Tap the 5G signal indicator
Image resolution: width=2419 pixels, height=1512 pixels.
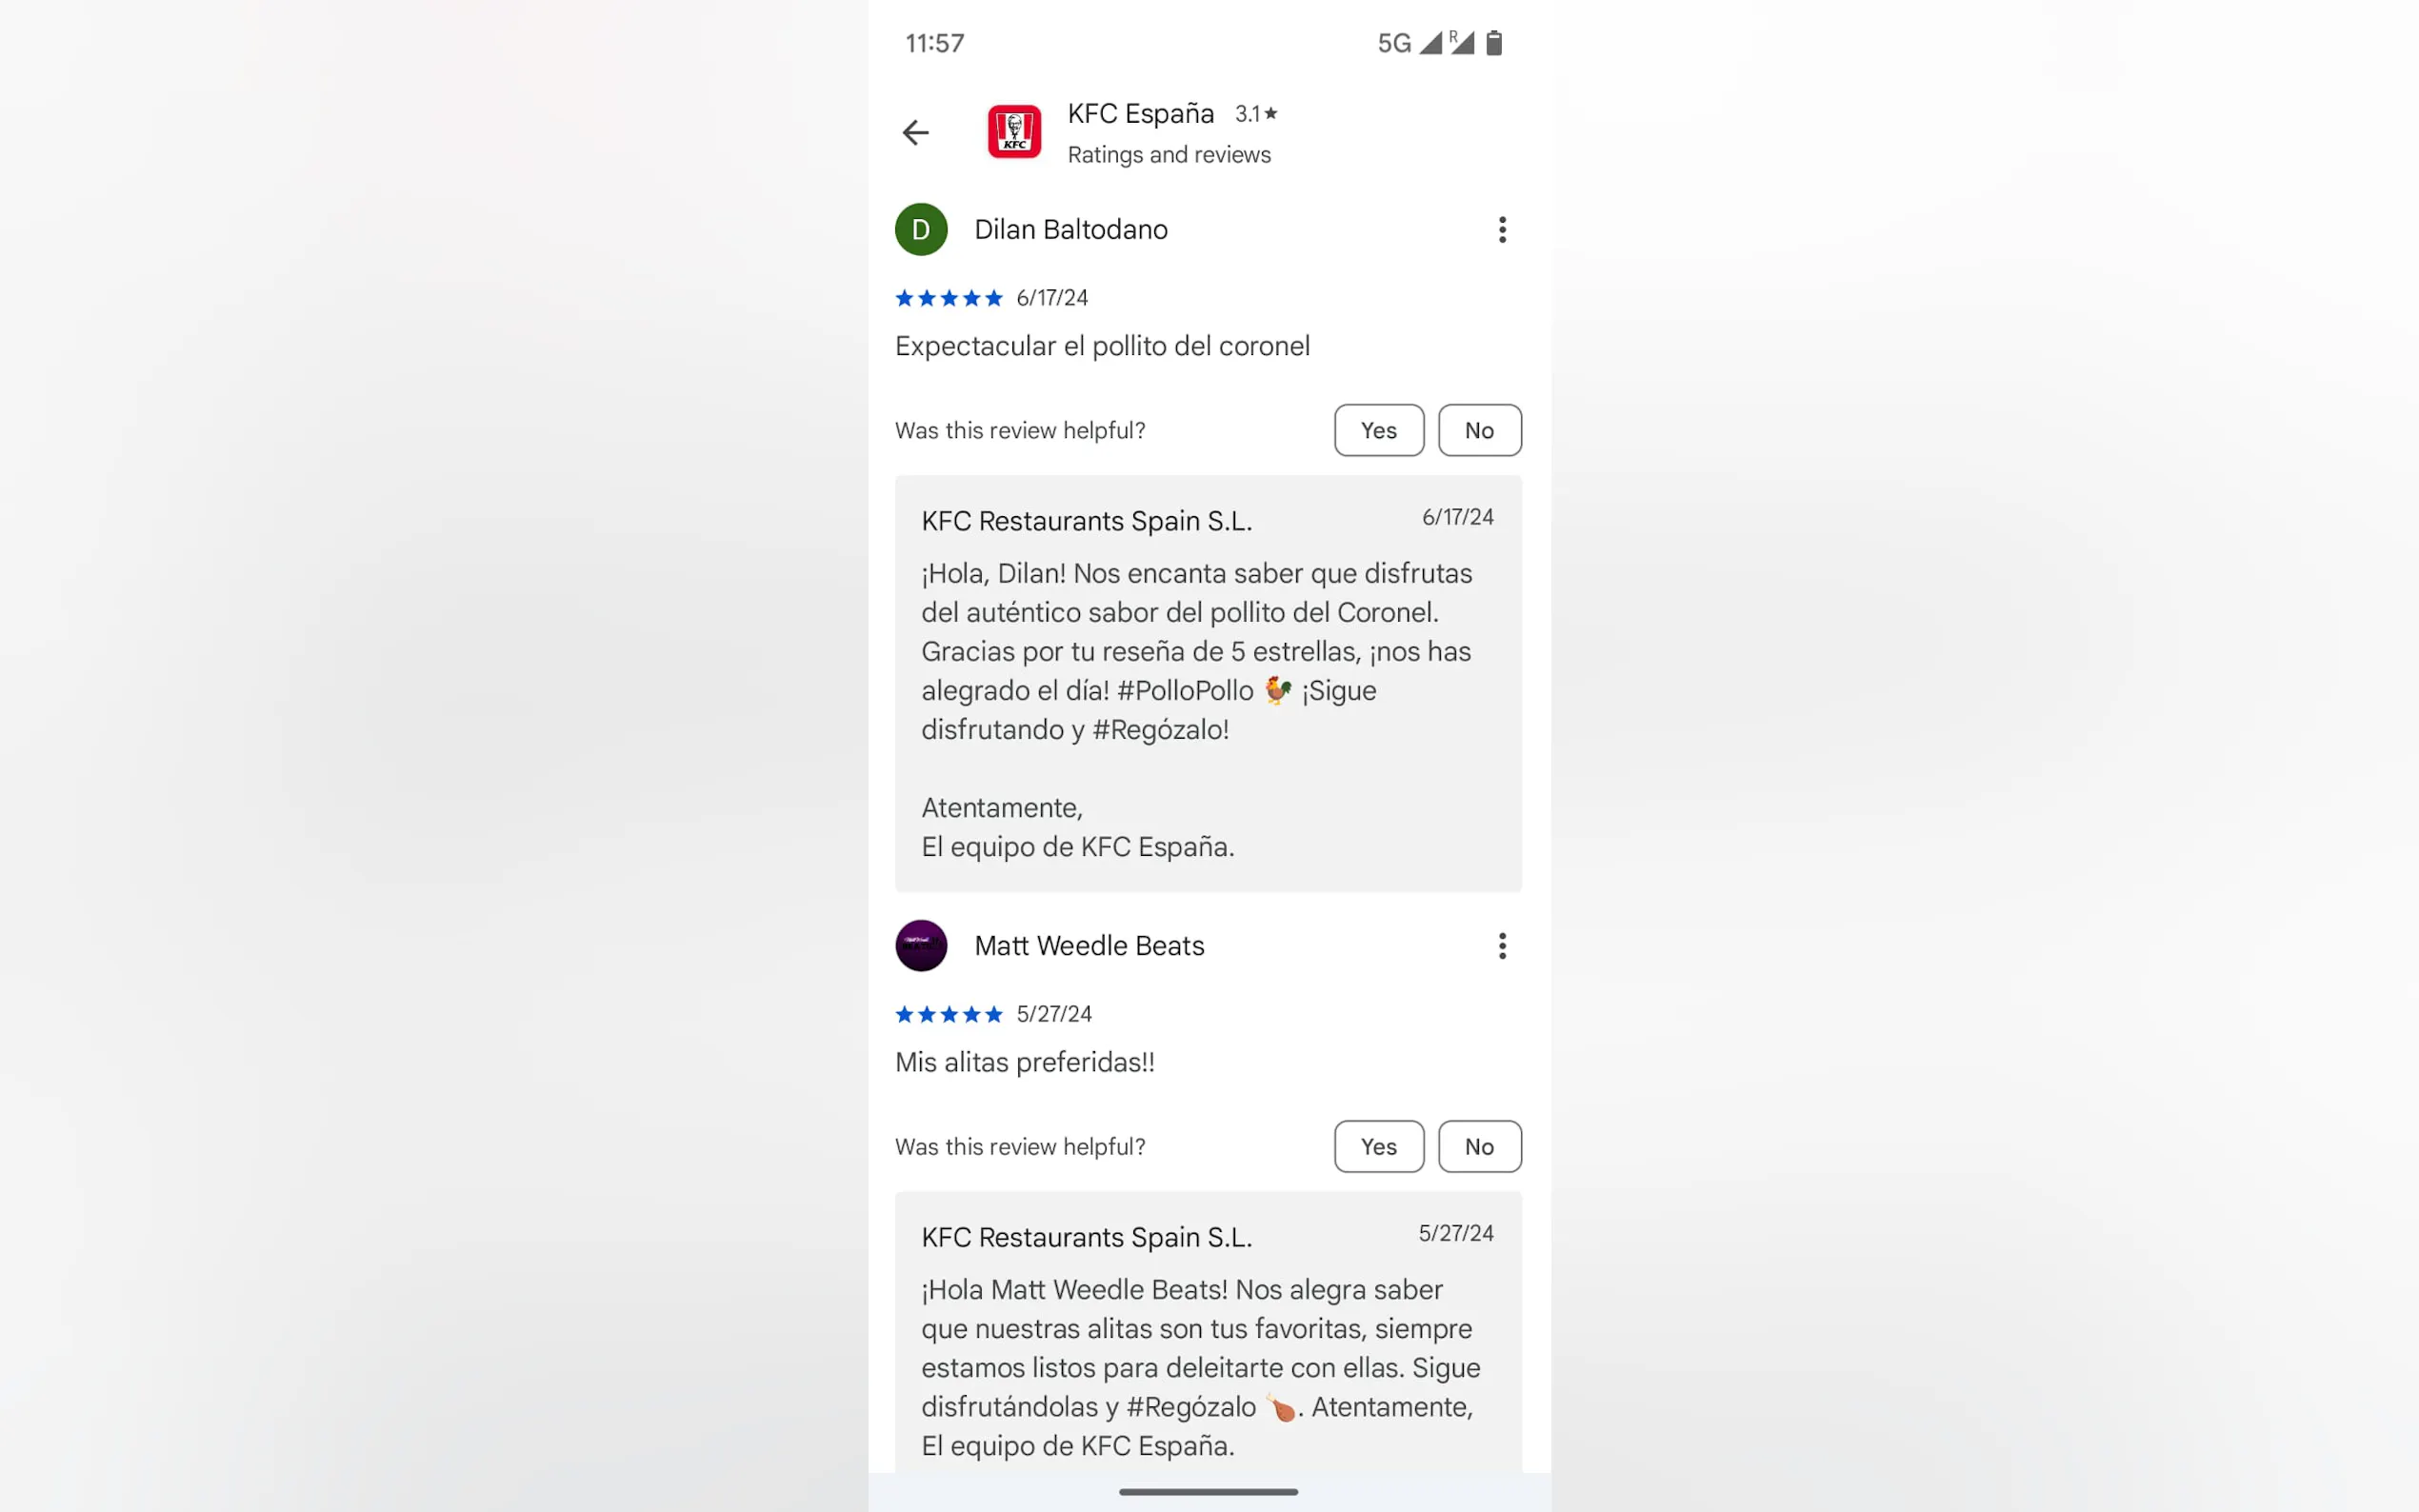tap(1394, 43)
